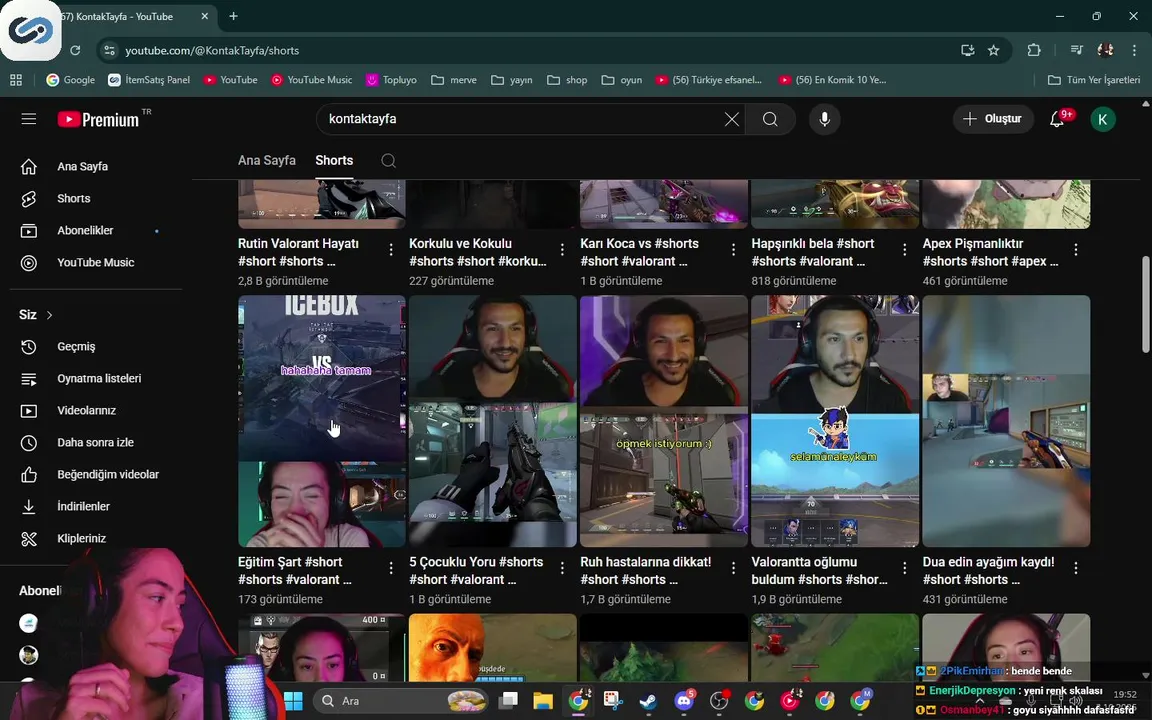The width and height of the screenshot is (1152, 720).
Task: Open the notifications bell
Action: 1057,119
